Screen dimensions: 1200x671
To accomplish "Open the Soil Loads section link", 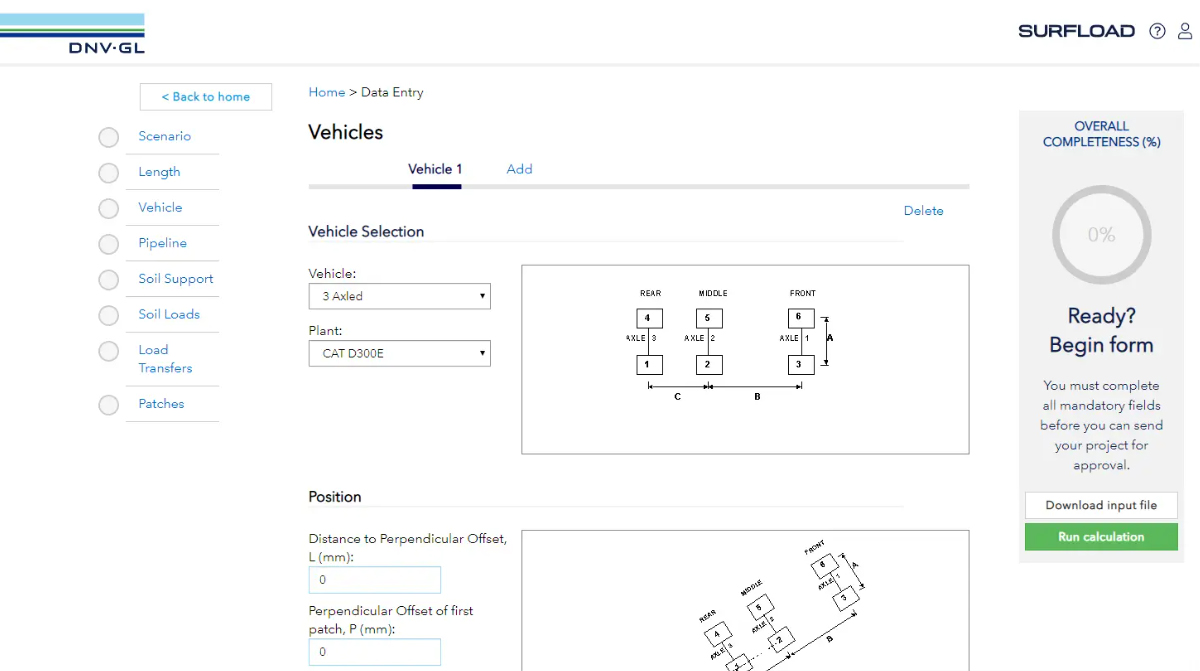I will point(169,314).
